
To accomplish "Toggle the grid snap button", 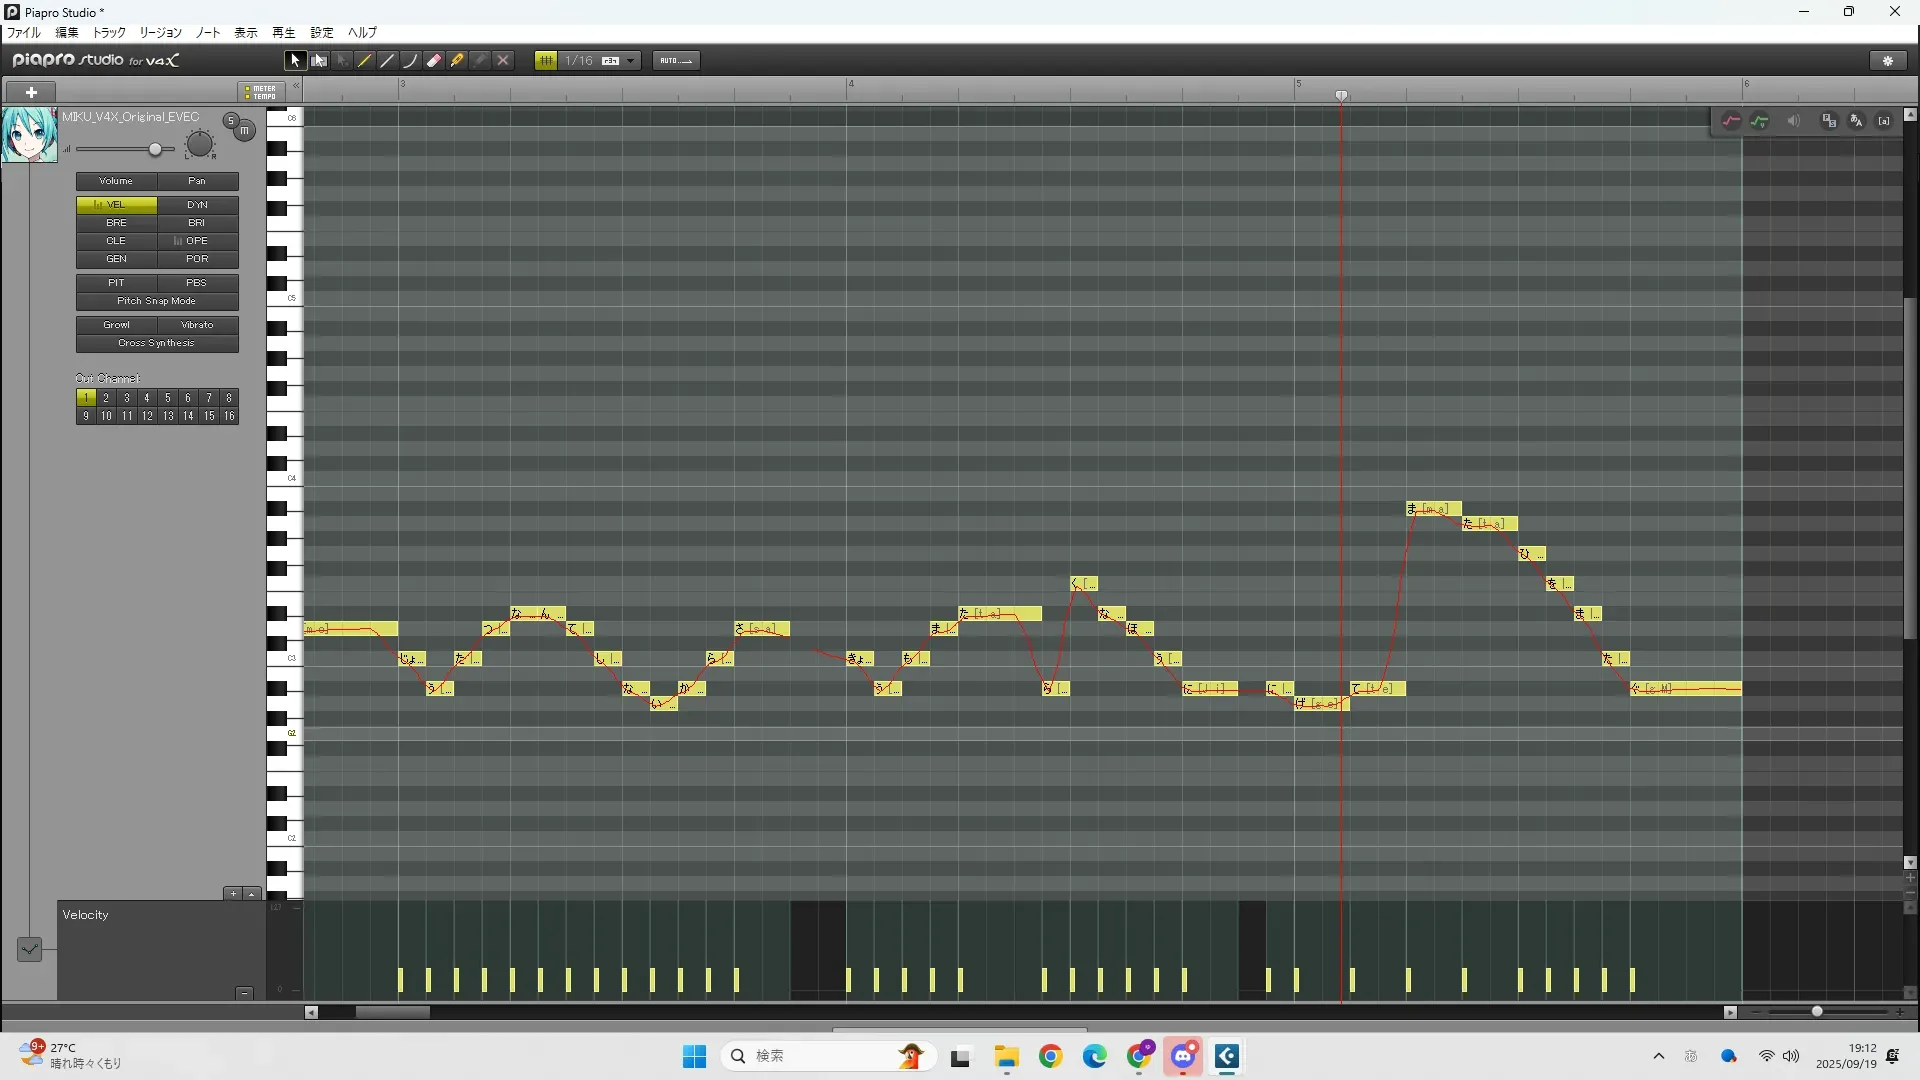I will coord(546,61).
